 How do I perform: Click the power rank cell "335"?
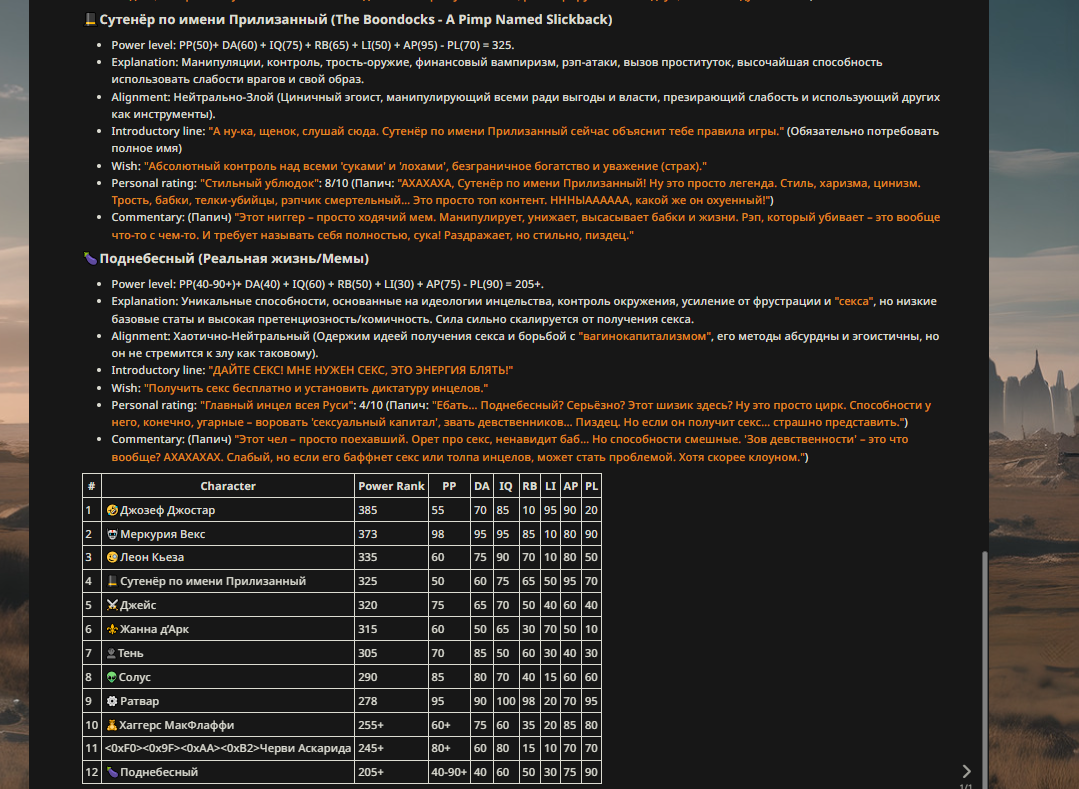pos(391,557)
